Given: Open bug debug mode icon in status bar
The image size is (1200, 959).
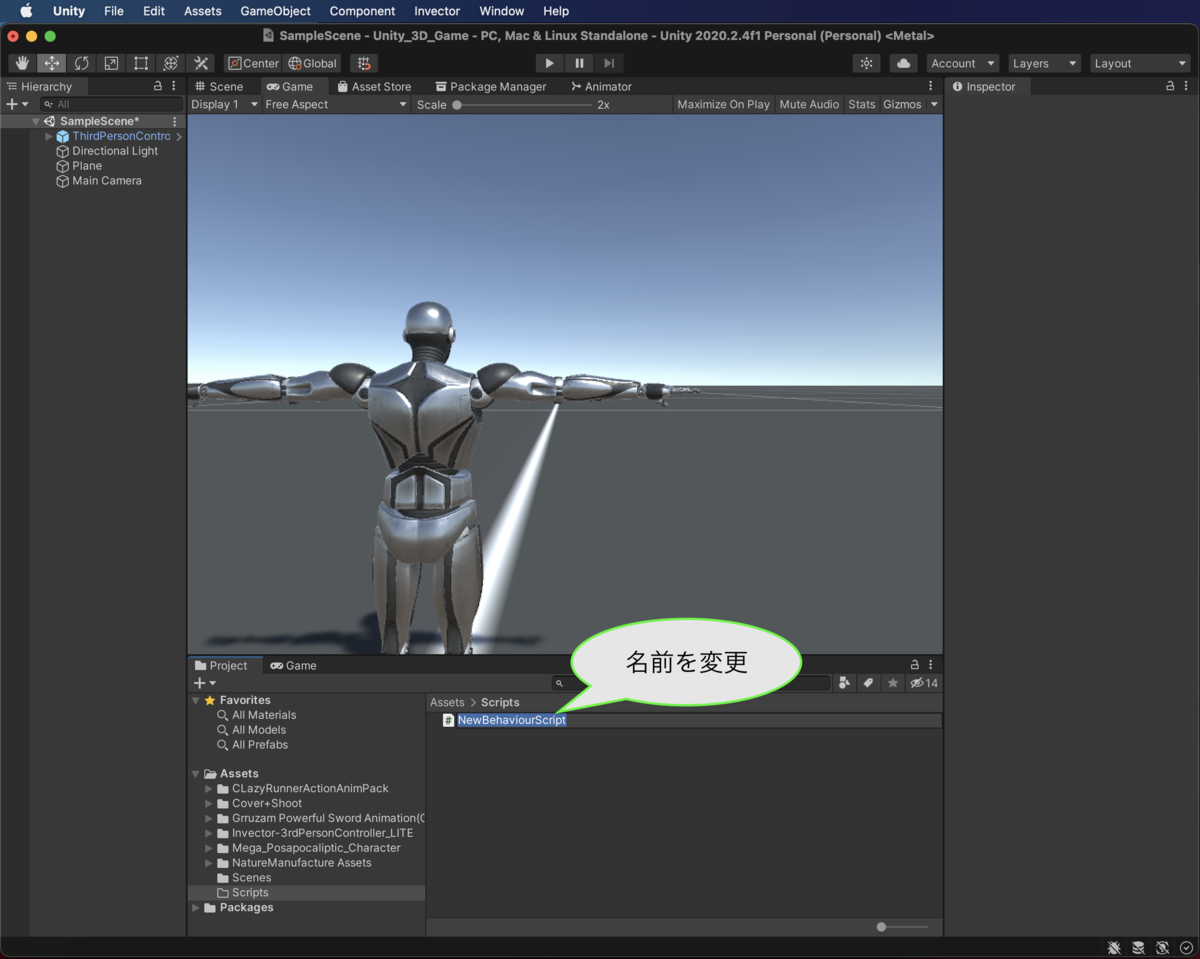Looking at the screenshot, I should click(x=1114, y=948).
